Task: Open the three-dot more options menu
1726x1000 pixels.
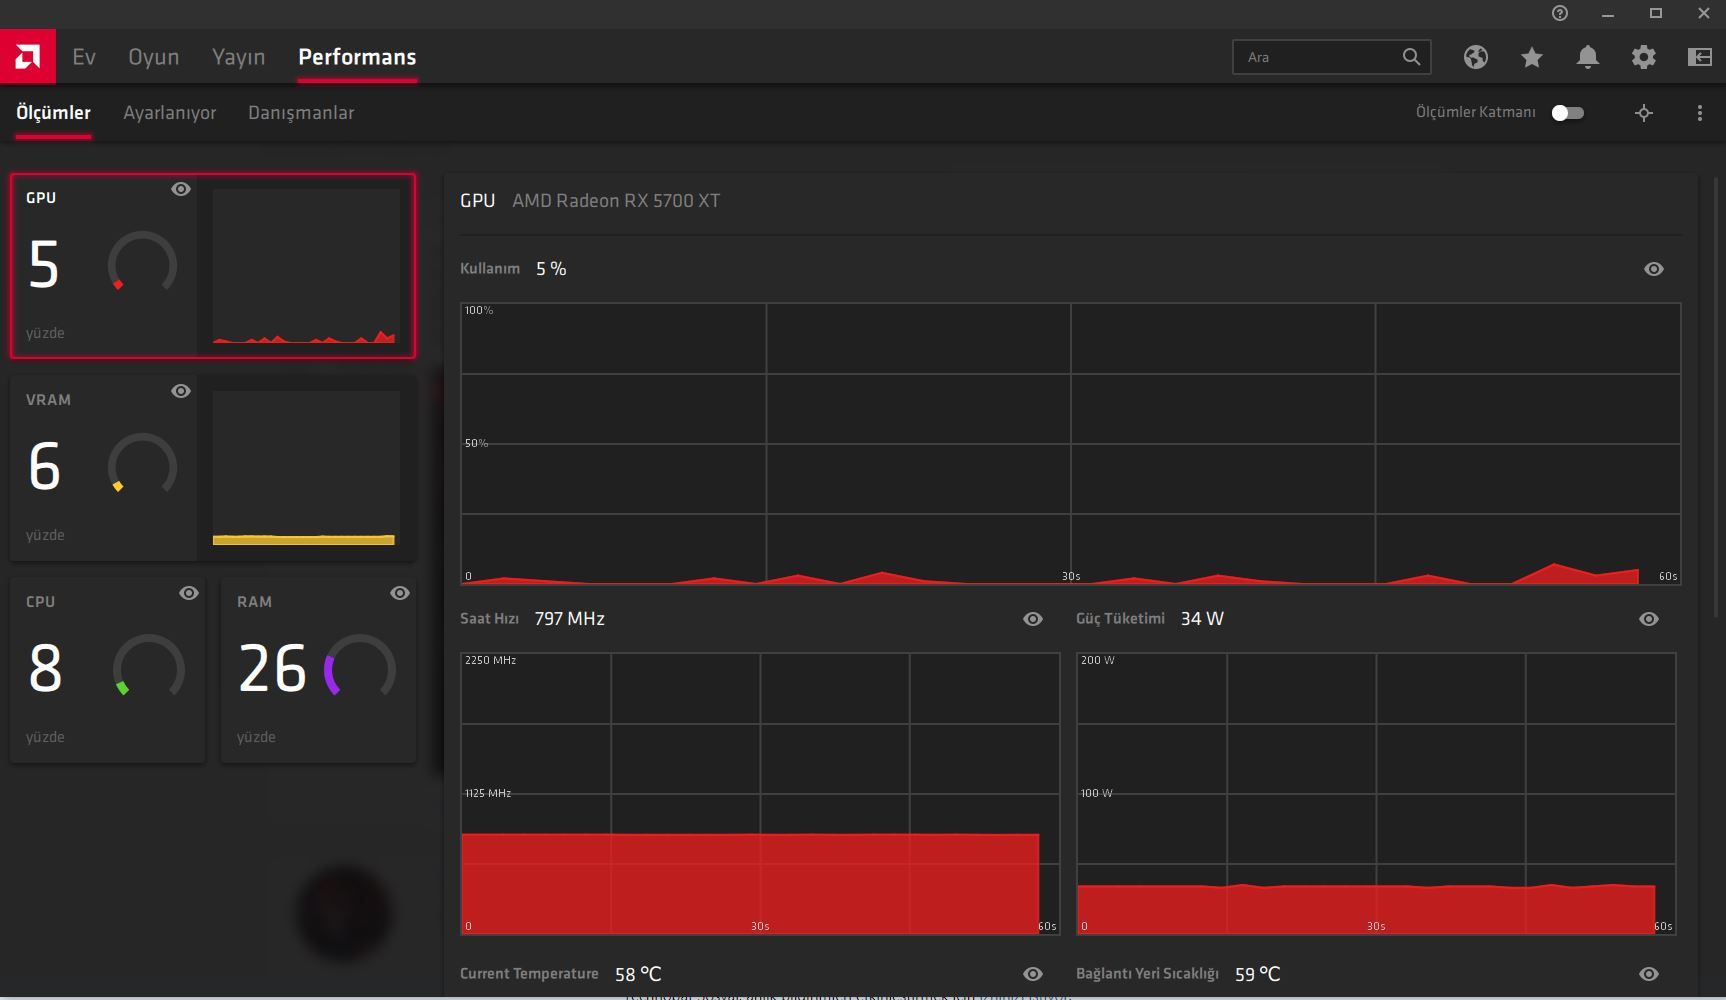Action: [x=1700, y=113]
